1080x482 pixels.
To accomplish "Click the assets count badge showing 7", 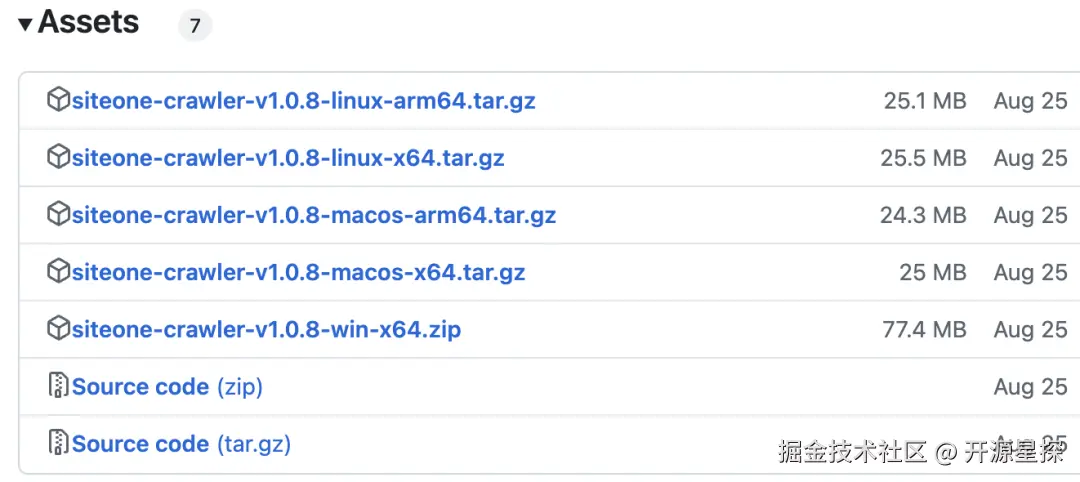I will [195, 25].
